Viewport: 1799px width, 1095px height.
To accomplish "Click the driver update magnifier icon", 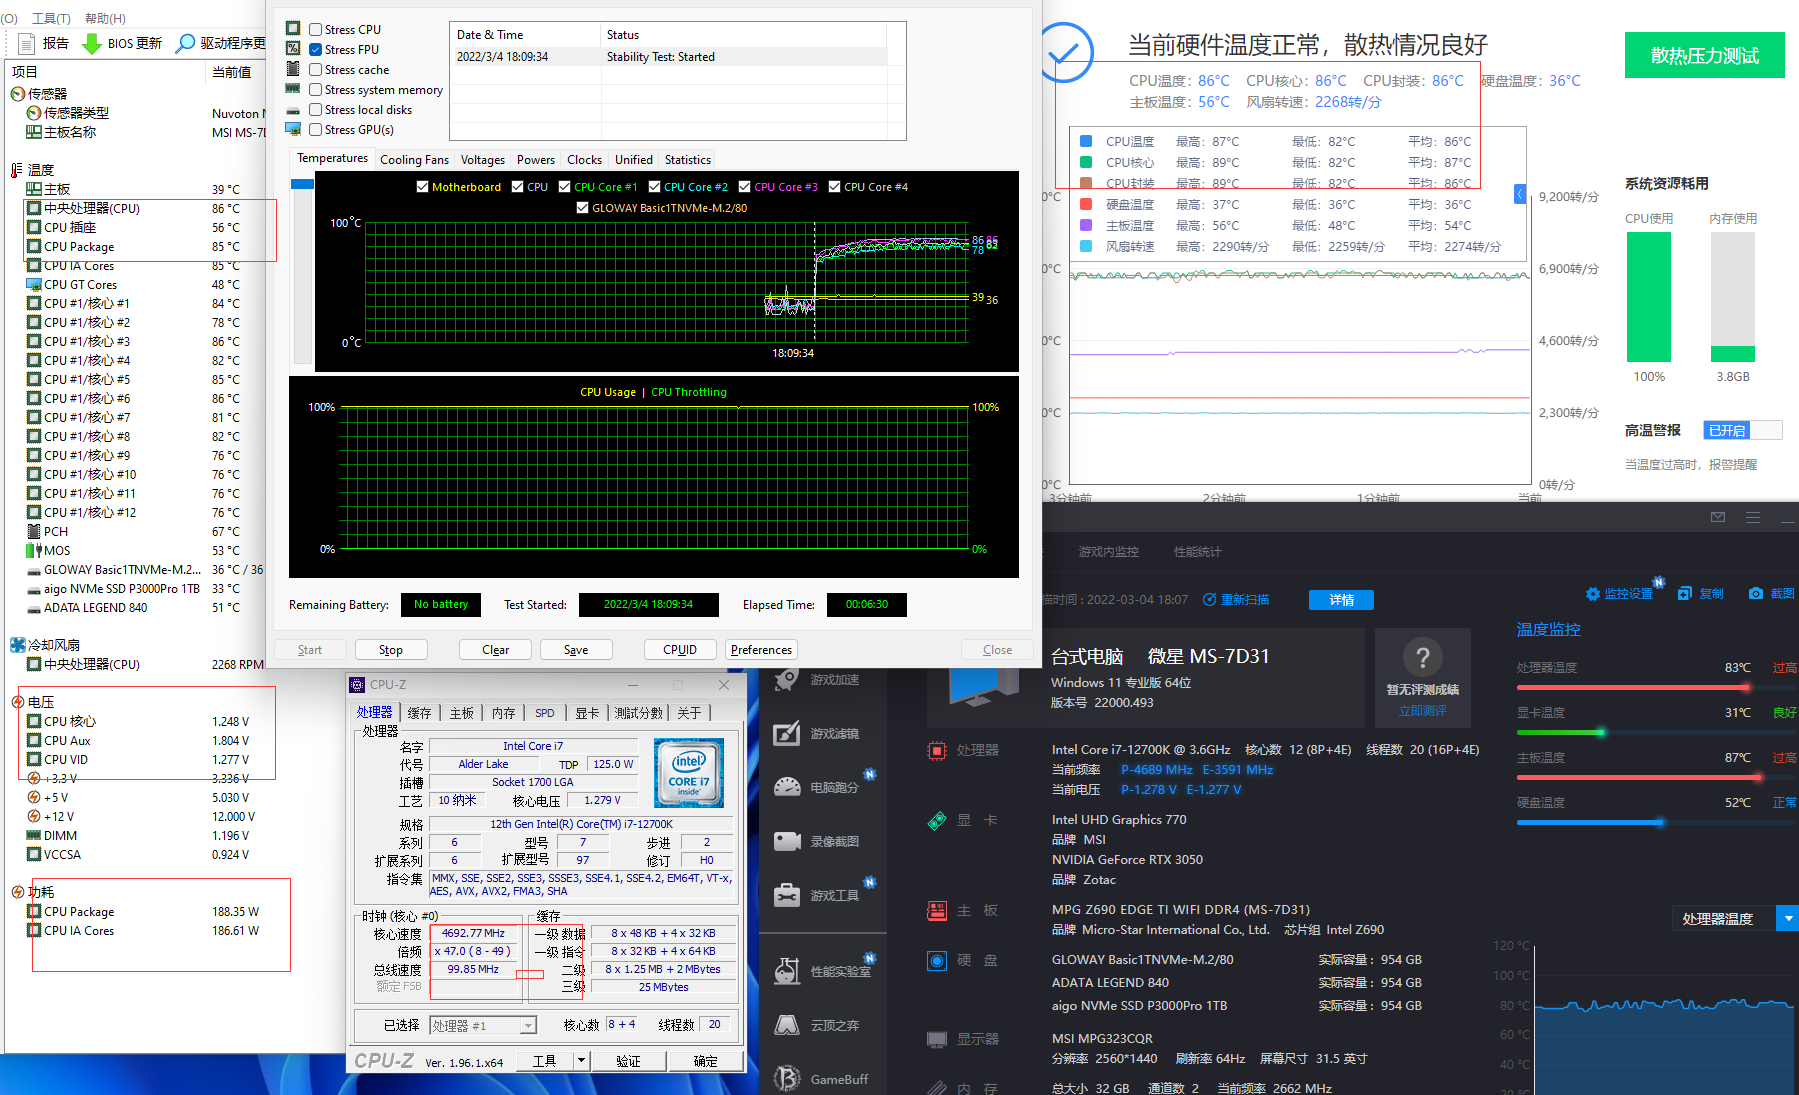I will (185, 43).
